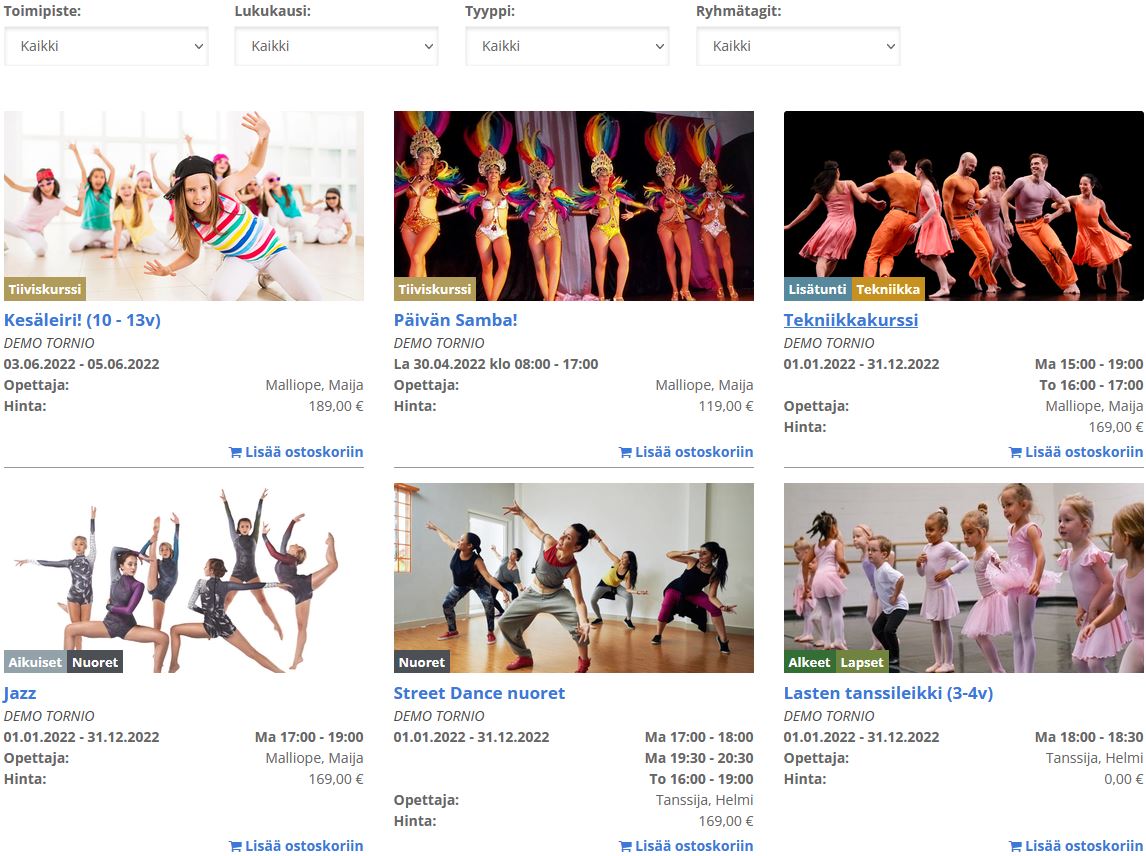Expand the Ryhmätagit filter dropdown
Viewport: 1146px width, 856px height.
point(798,46)
